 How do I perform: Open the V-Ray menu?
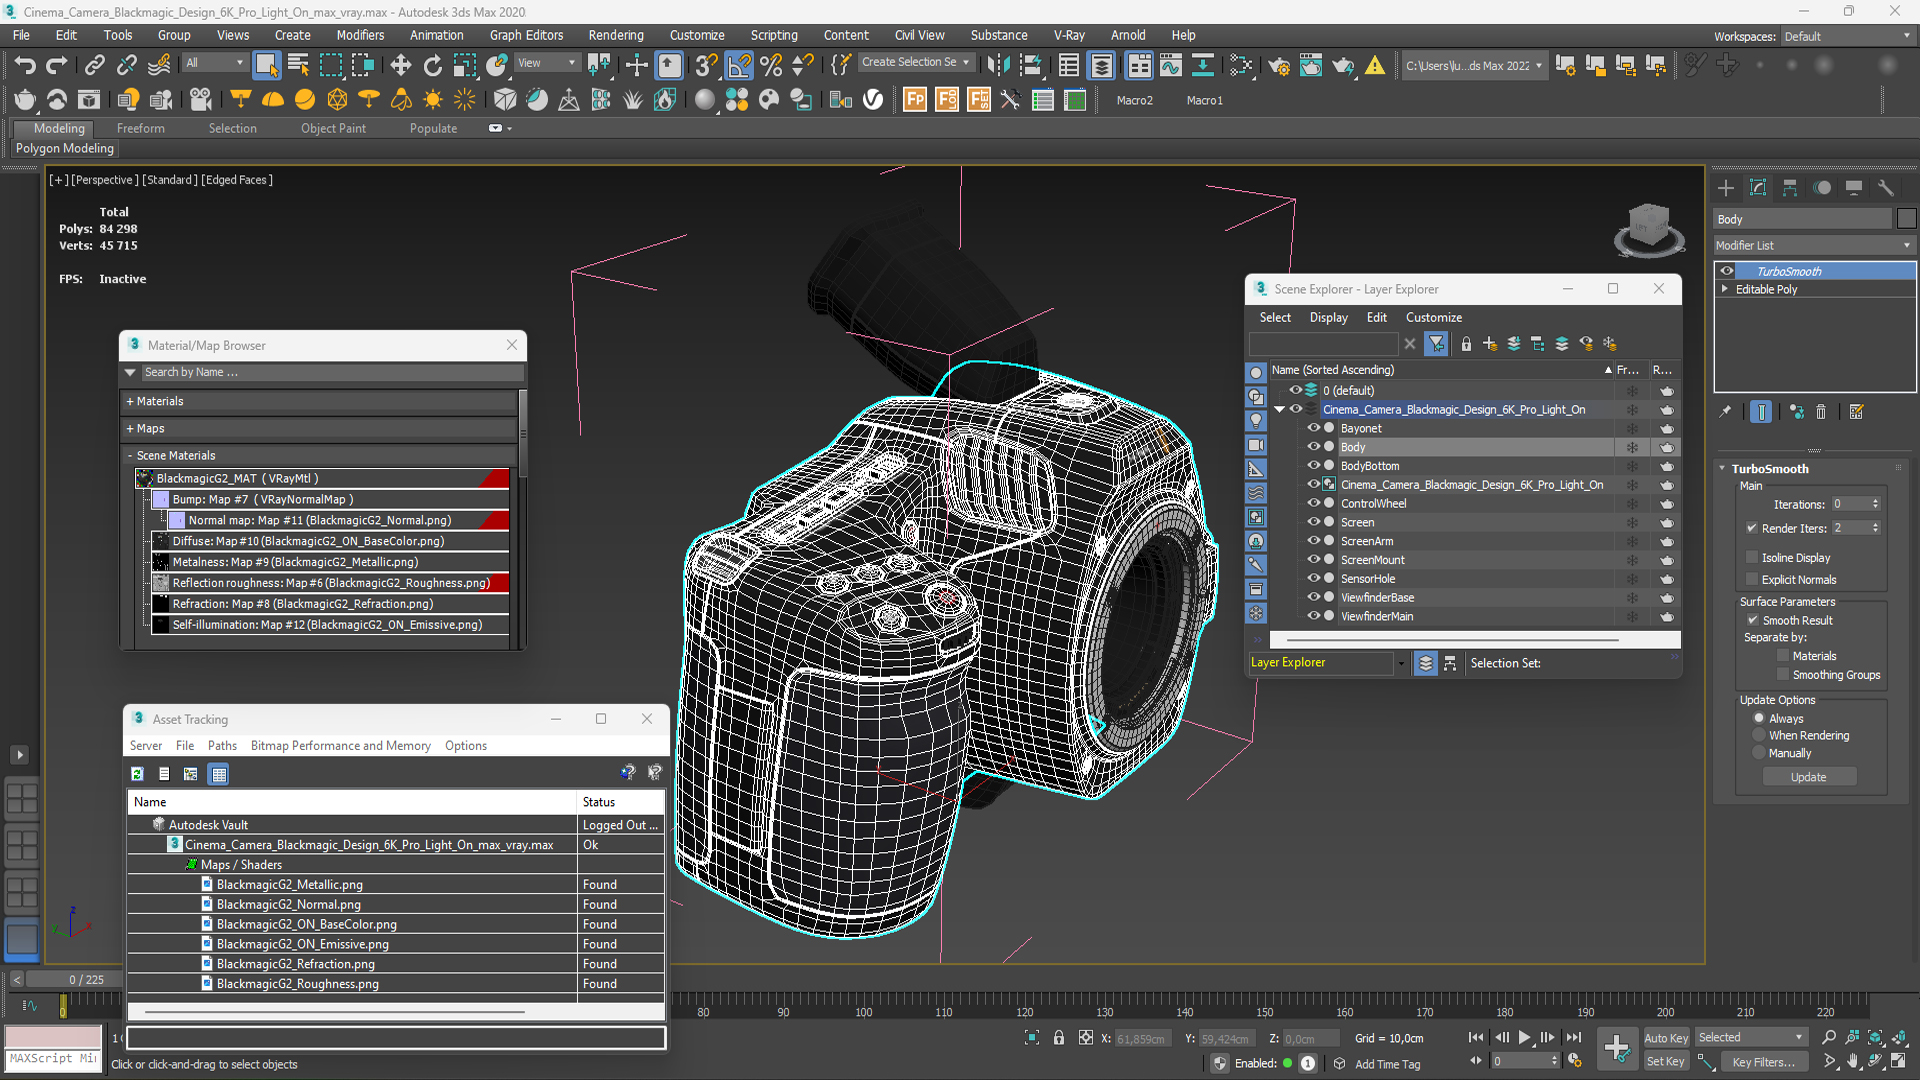click(1068, 35)
